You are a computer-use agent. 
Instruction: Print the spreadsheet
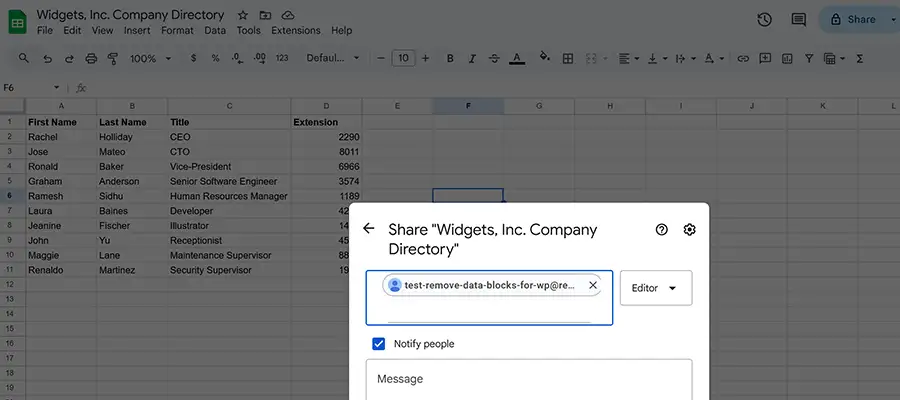click(x=91, y=59)
